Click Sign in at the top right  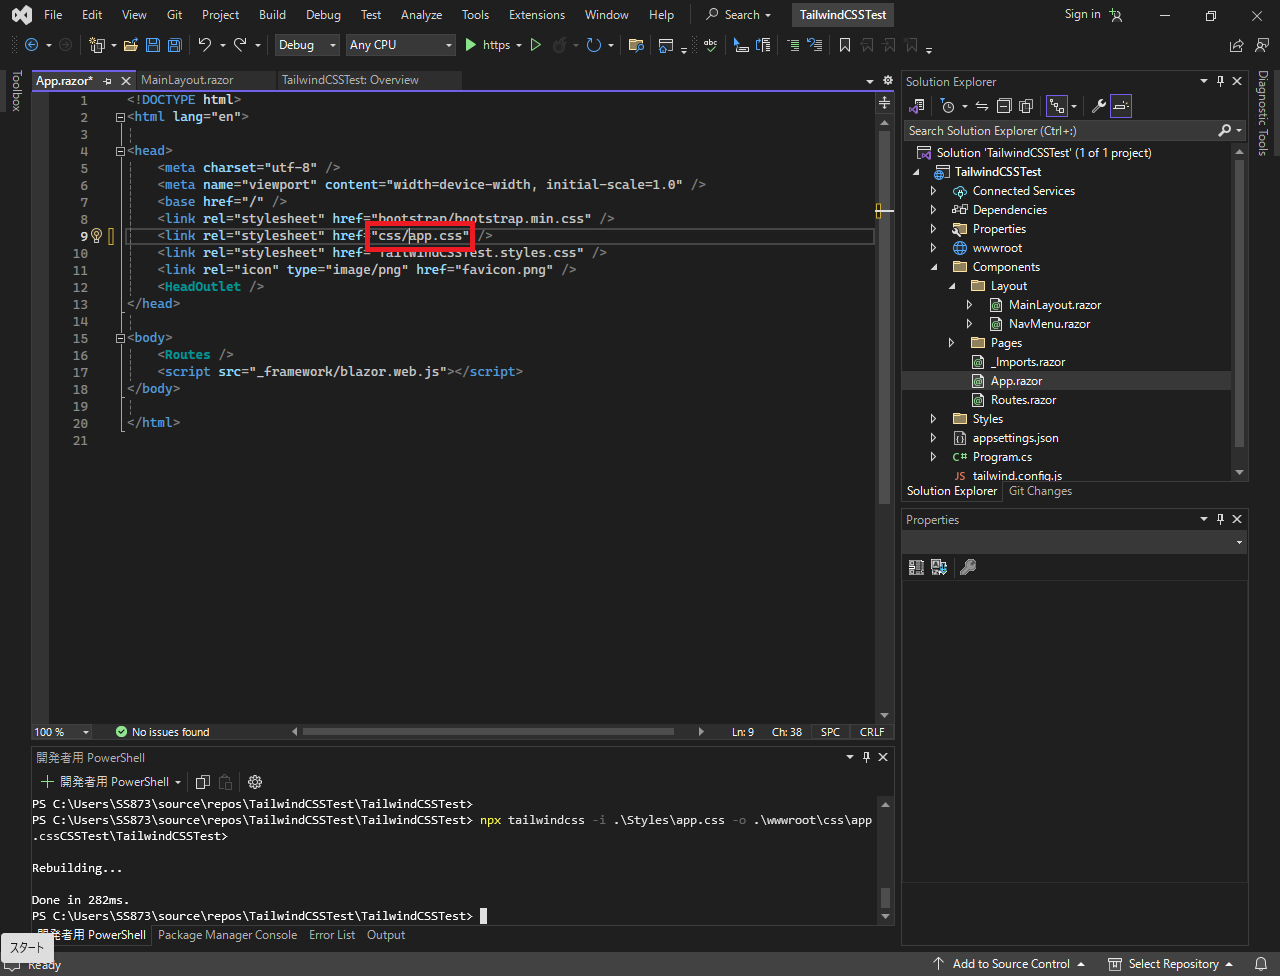click(x=1082, y=14)
